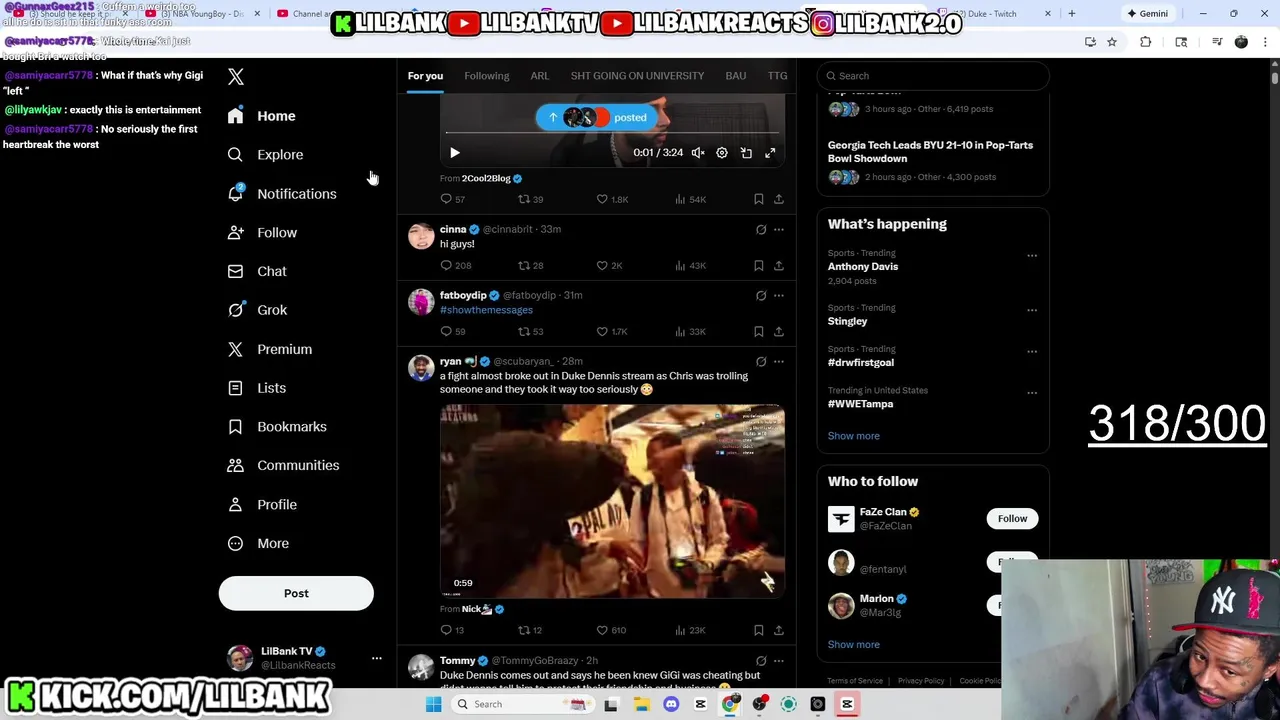Bookmark the 2Cool2Blog video post
Screen dimensions: 1280x720
759,199
